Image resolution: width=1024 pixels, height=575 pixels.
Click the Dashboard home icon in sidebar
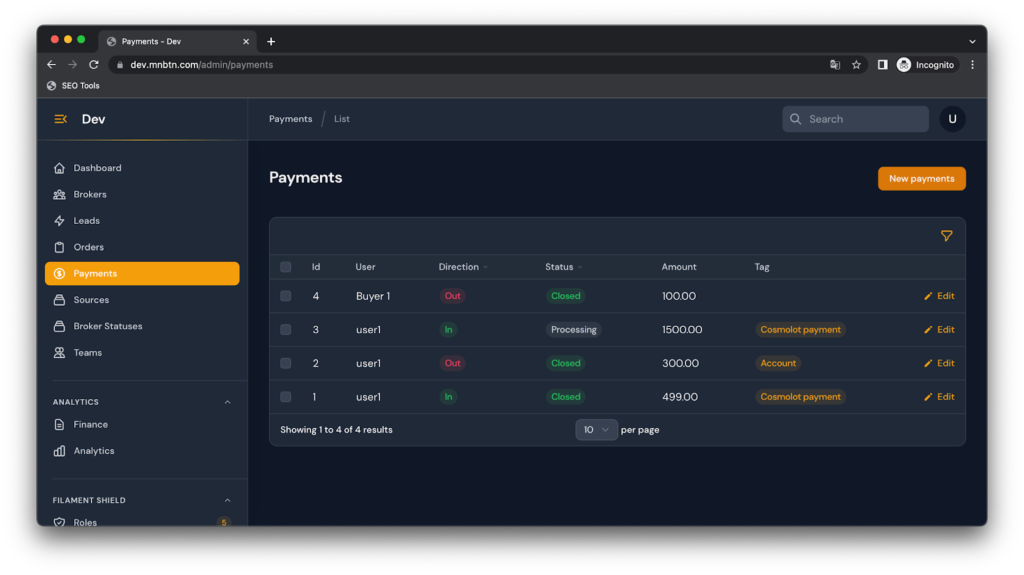pos(60,168)
